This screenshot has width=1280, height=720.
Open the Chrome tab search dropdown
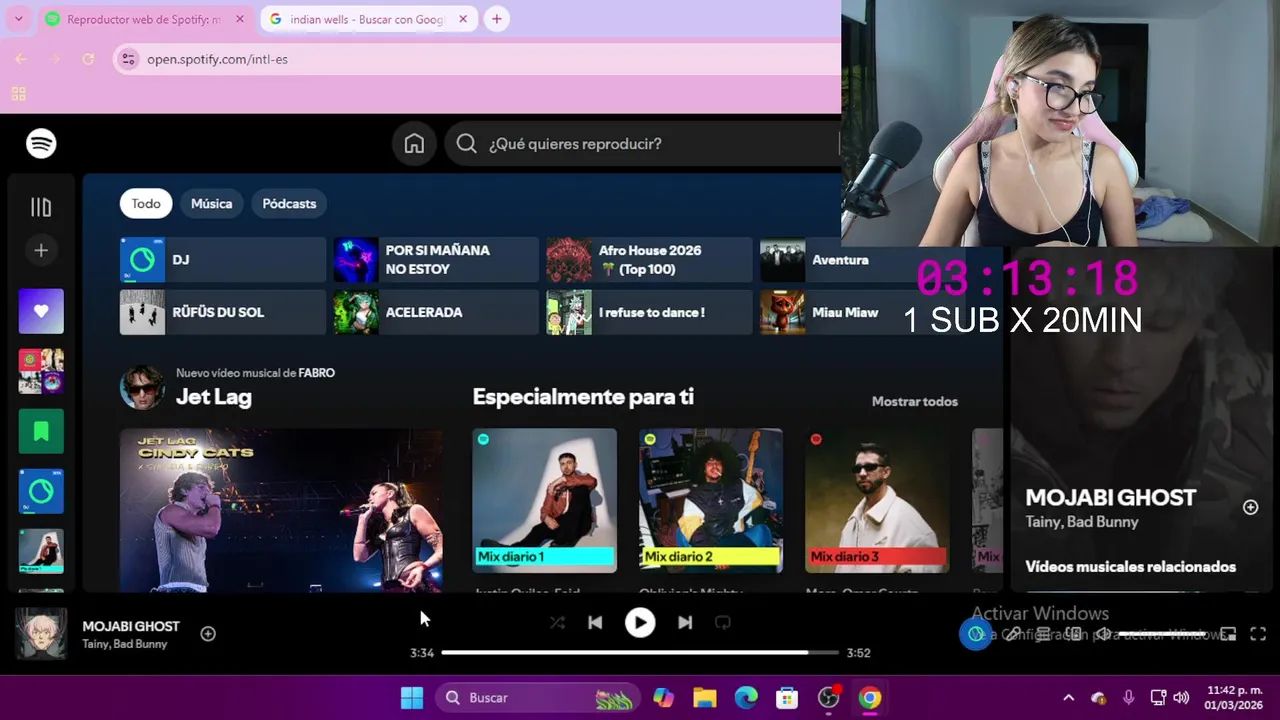click(x=18, y=19)
